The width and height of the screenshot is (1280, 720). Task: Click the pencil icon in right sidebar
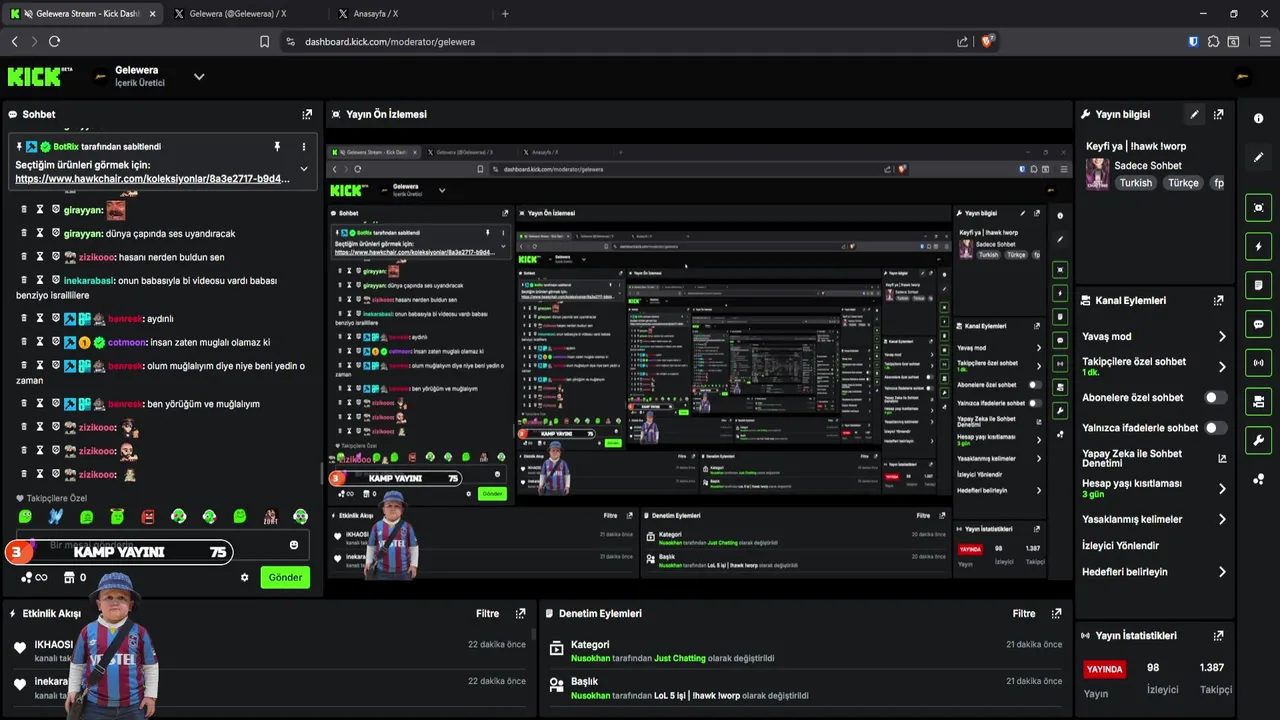point(1258,157)
